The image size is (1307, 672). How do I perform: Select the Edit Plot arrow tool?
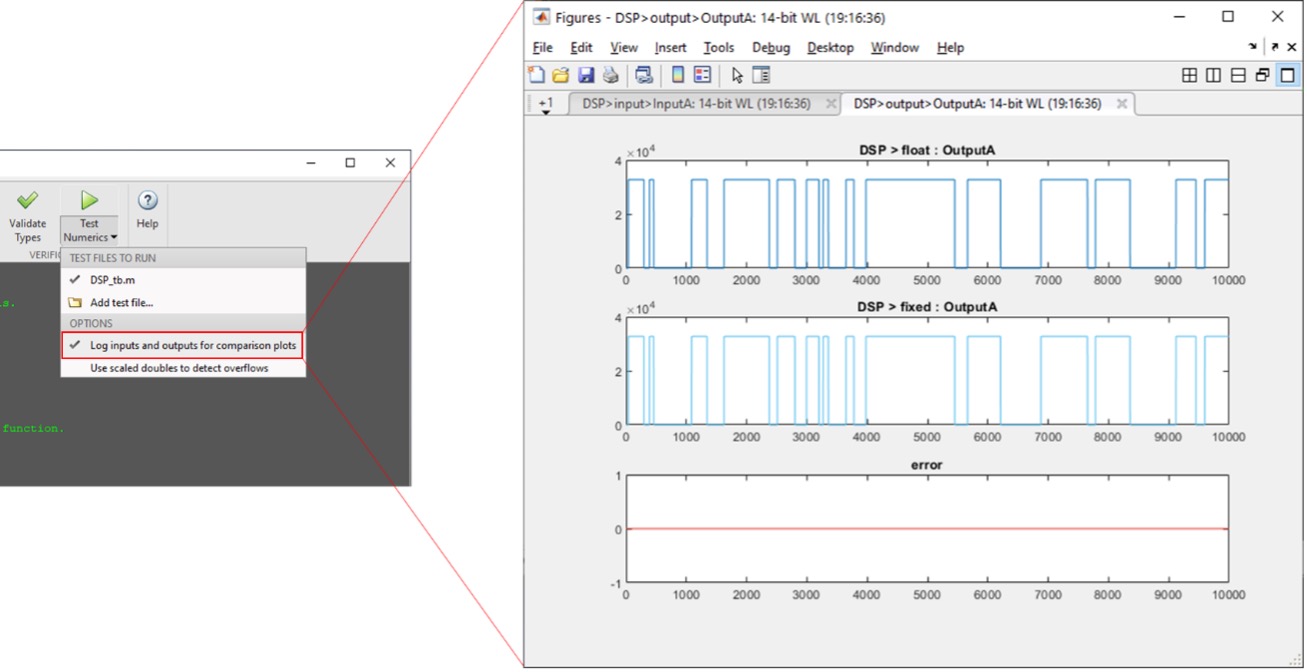pyautogui.click(x=737, y=75)
